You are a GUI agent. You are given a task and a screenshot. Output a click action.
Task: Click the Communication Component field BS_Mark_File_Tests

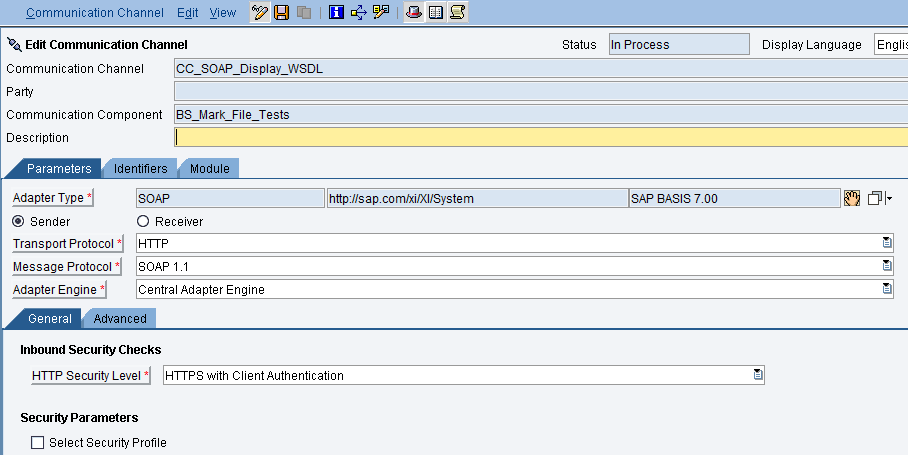tap(541, 115)
